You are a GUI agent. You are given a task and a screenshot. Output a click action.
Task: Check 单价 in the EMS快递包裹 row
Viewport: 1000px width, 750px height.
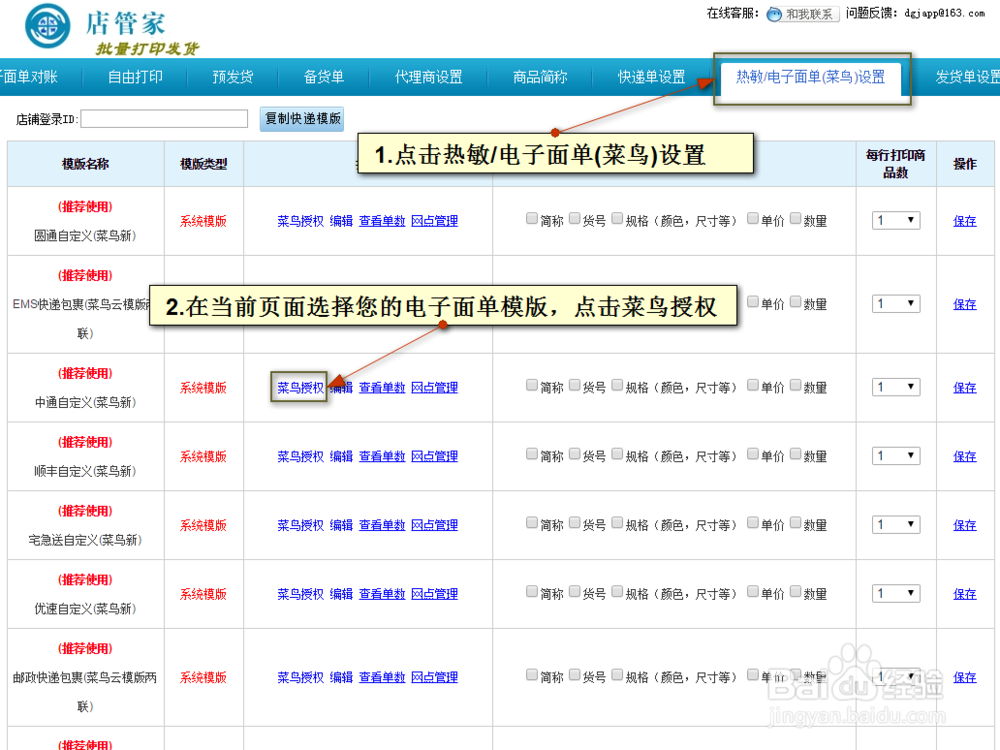click(753, 302)
